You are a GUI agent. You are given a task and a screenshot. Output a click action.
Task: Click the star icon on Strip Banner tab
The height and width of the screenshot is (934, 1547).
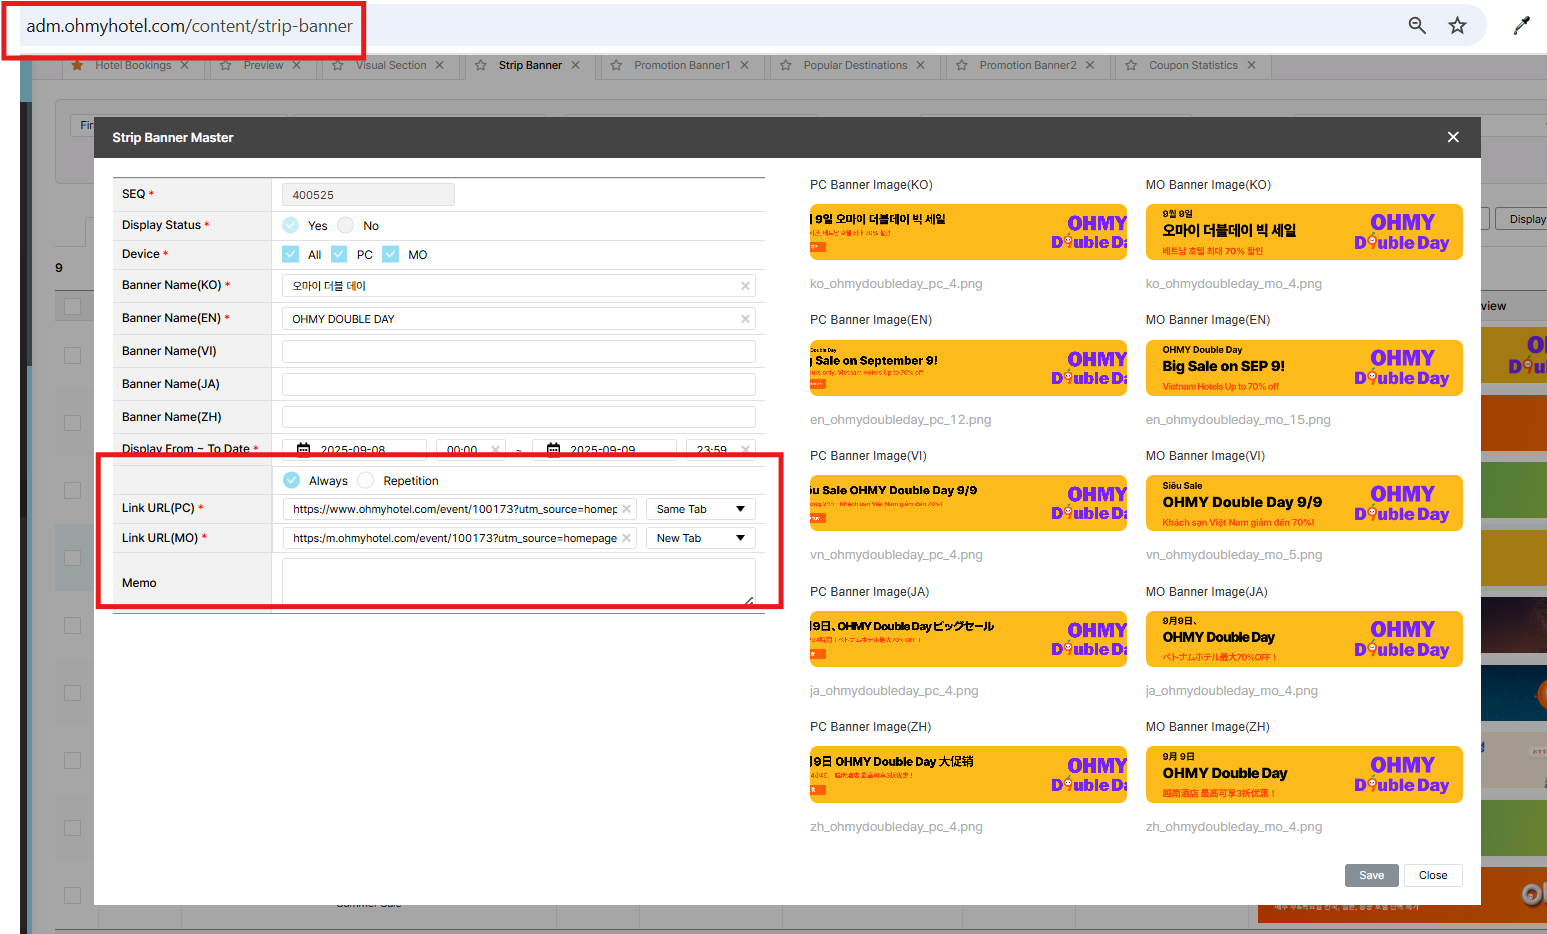pos(481,65)
